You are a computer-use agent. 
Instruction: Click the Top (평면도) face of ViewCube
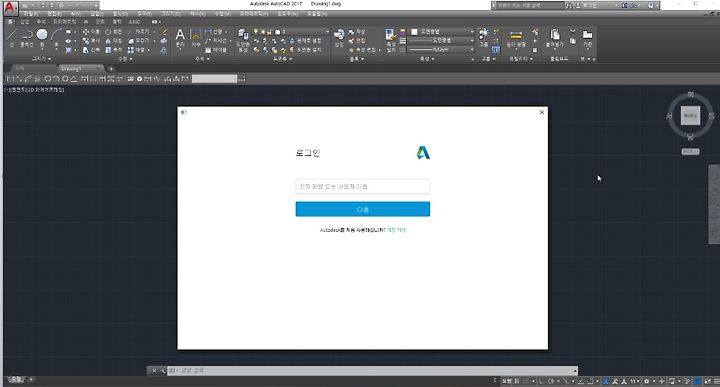pyautogui.click(x=690, y=116)
